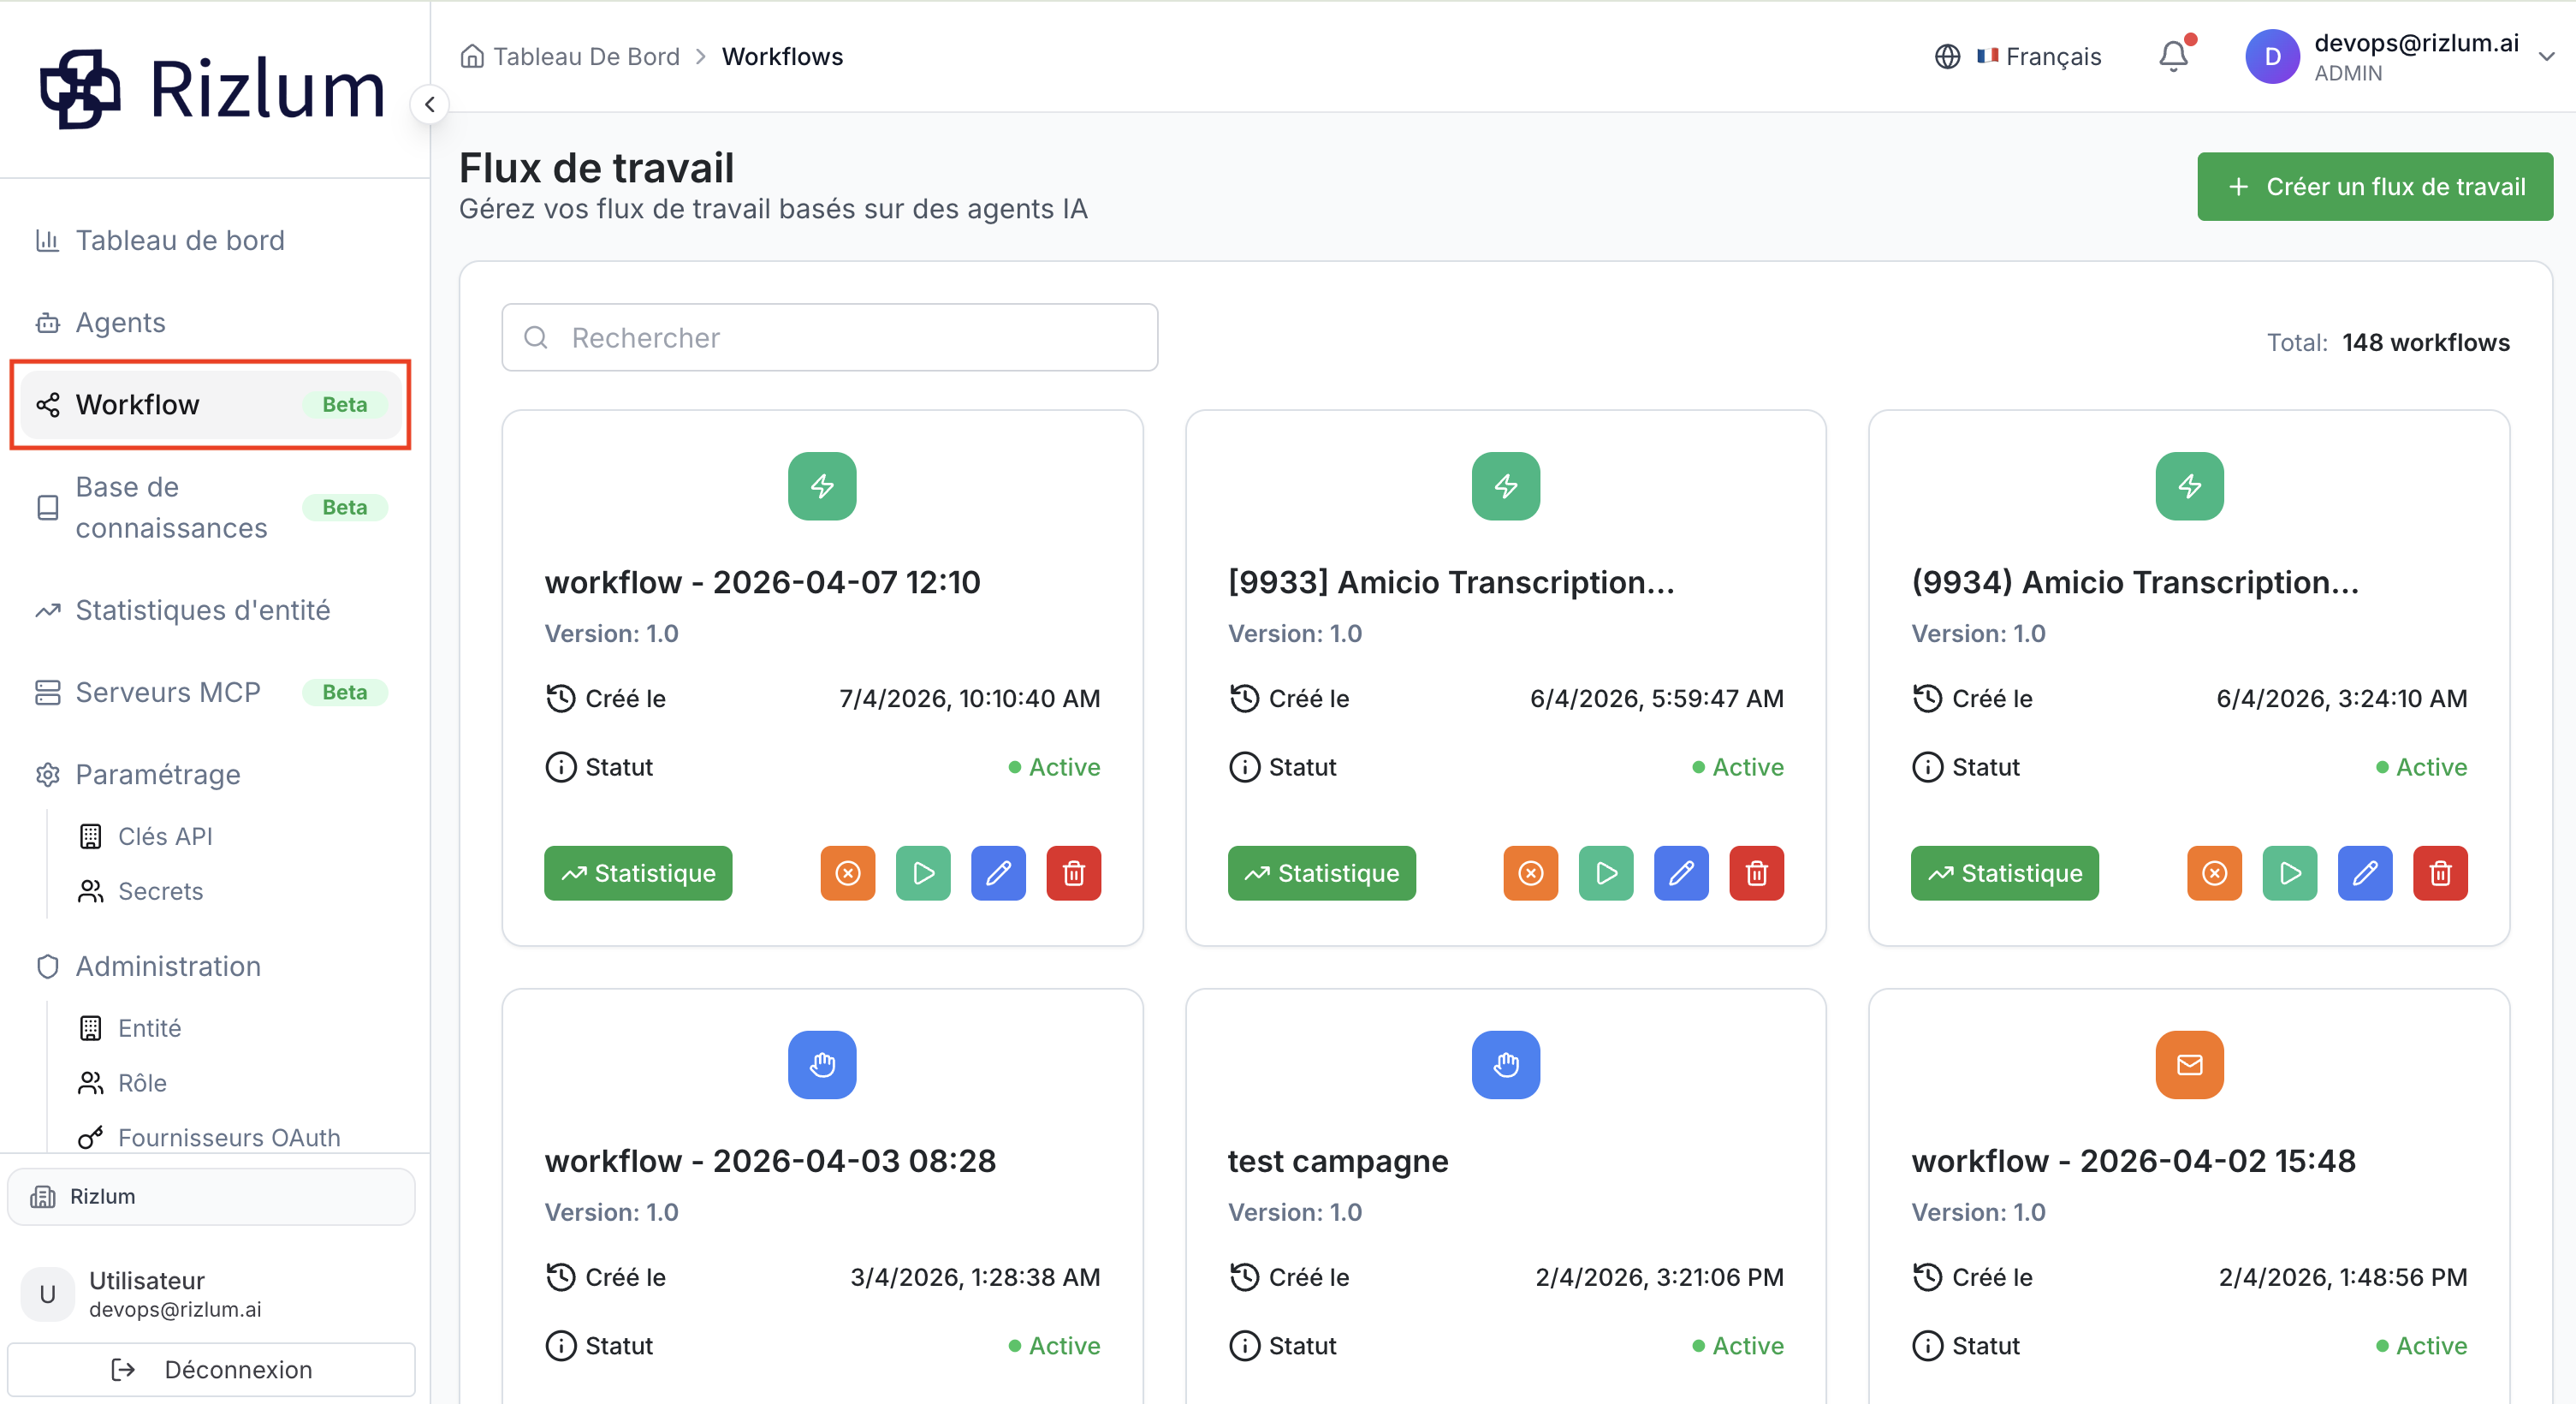
Task: Click the Total 148 workflows count
Action: (2388, 342)
